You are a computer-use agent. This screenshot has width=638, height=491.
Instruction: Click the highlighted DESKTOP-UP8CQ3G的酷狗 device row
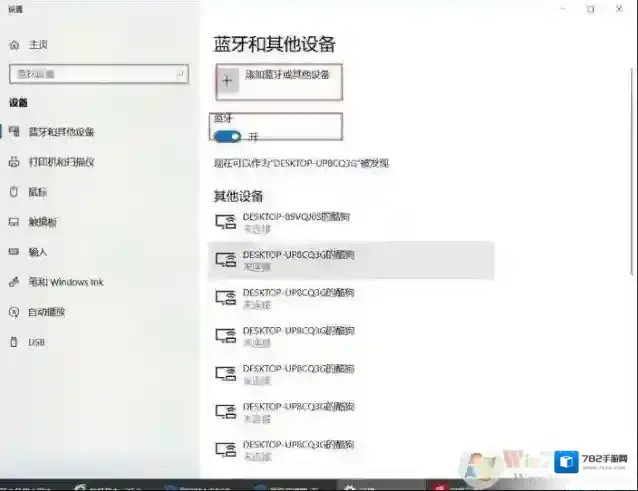tap(351, 260)
